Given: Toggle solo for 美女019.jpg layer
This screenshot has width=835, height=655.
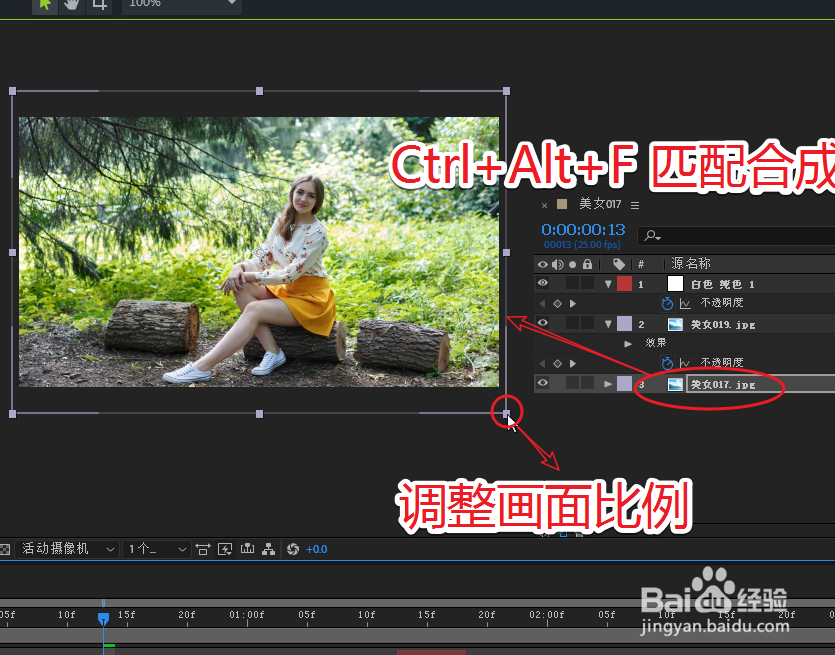Looking at the screenshot, I should (x=572, y=323).
